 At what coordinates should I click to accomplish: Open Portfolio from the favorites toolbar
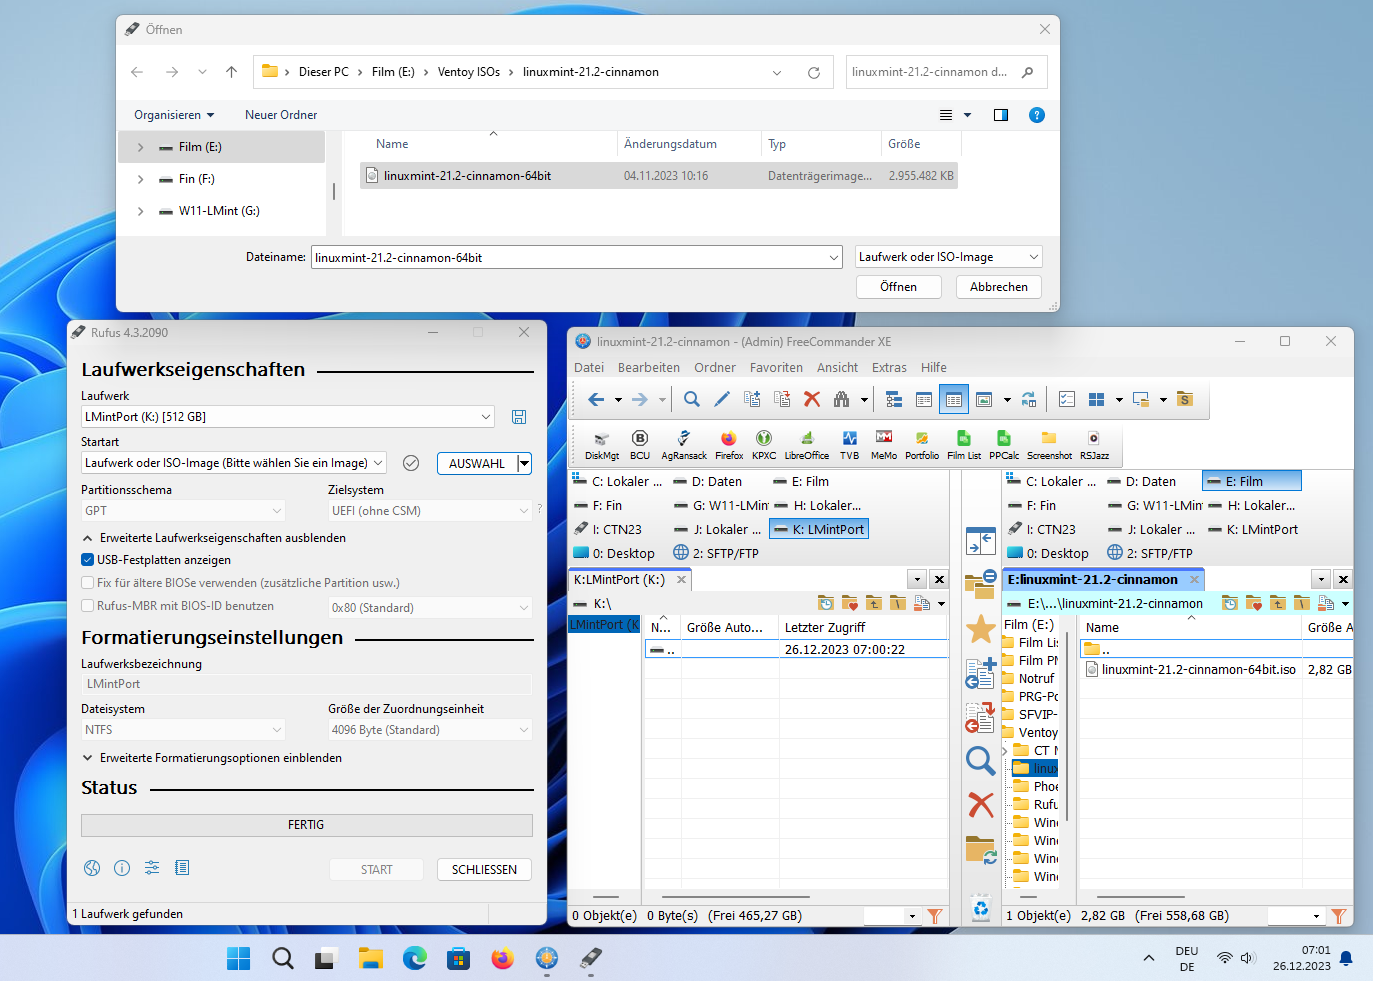(922, 445)
